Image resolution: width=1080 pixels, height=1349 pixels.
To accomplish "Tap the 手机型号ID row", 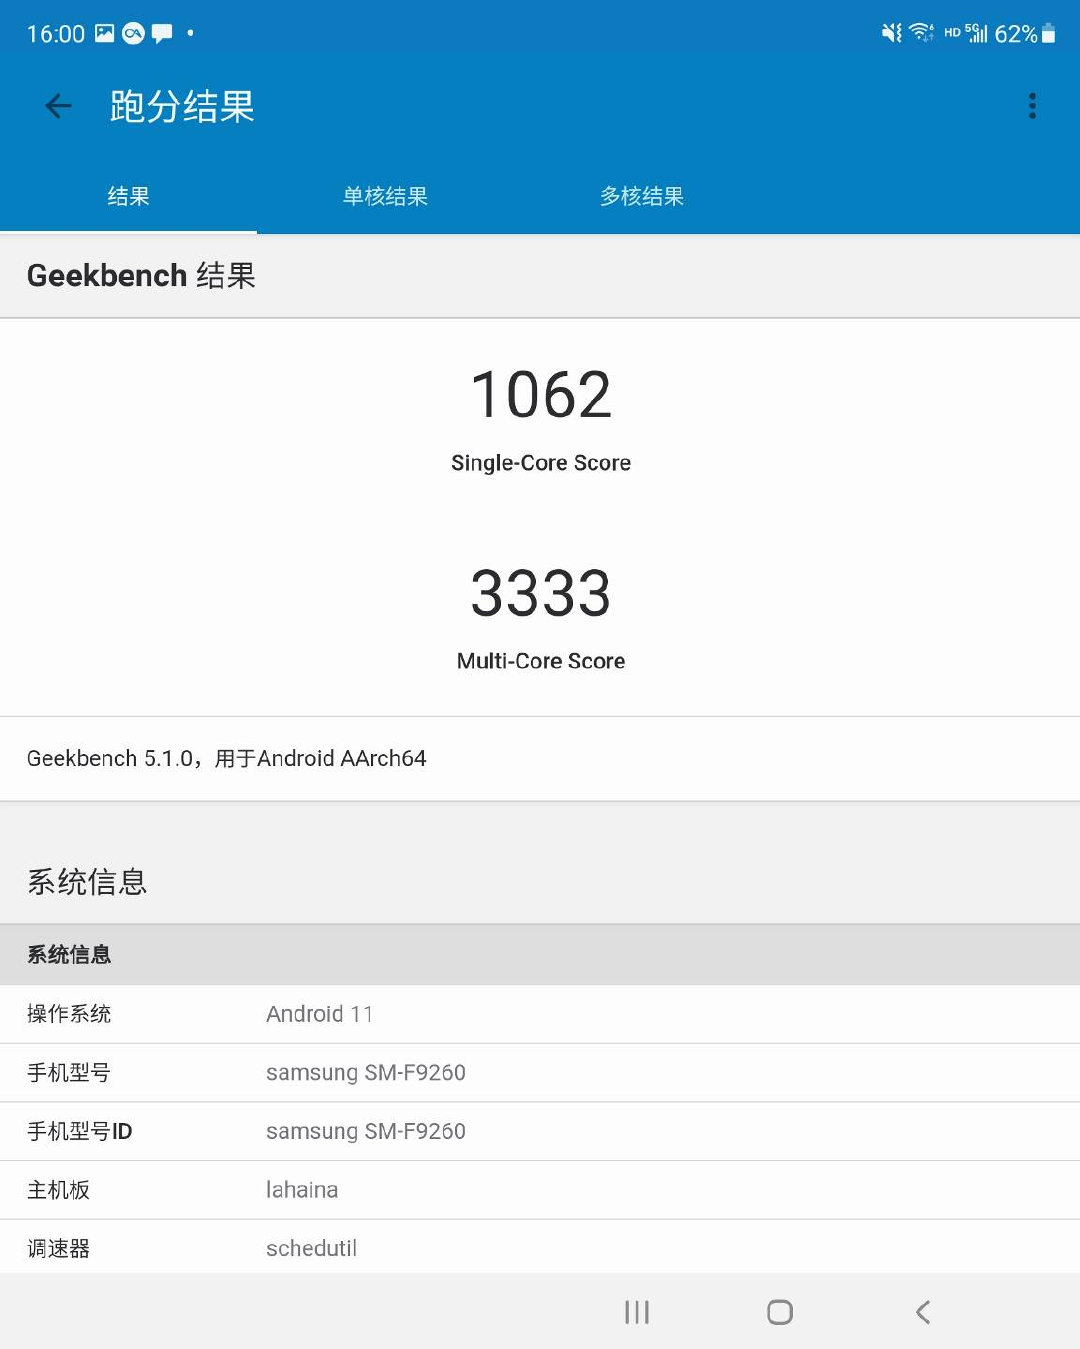I will pos(540,1131).
